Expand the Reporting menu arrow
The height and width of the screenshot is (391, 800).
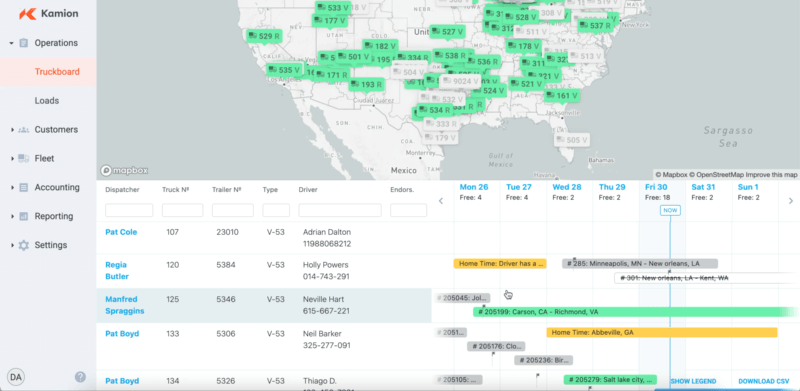(x=11, y=216)
